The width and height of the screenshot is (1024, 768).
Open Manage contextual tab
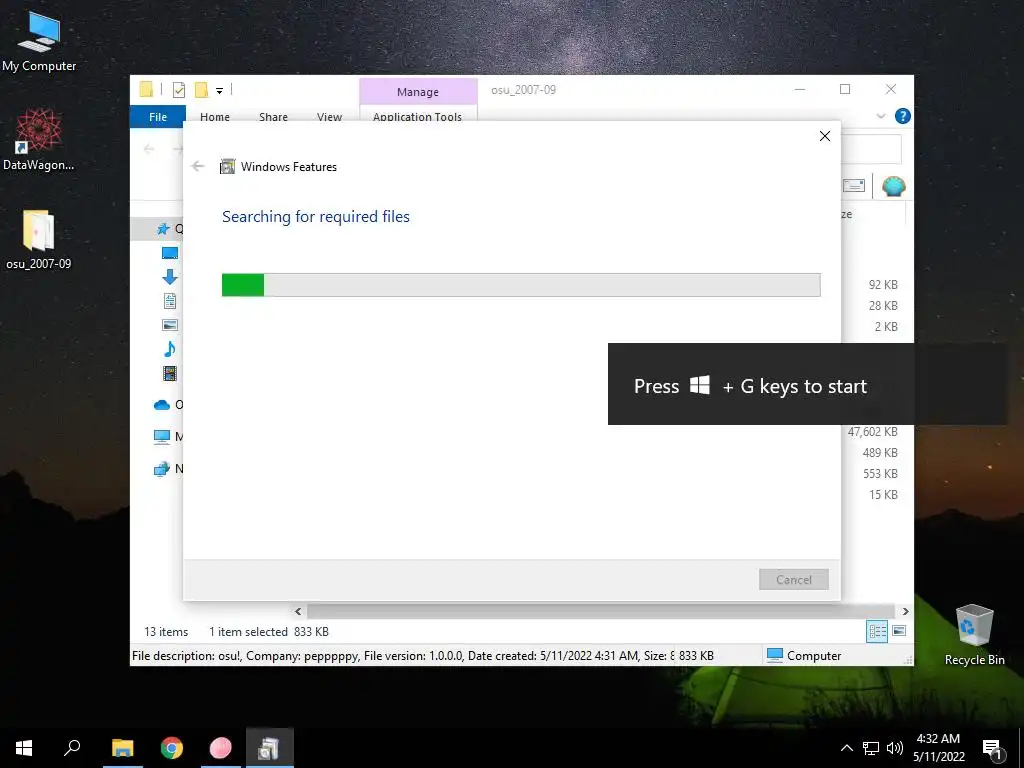click(x=418, y=92)
